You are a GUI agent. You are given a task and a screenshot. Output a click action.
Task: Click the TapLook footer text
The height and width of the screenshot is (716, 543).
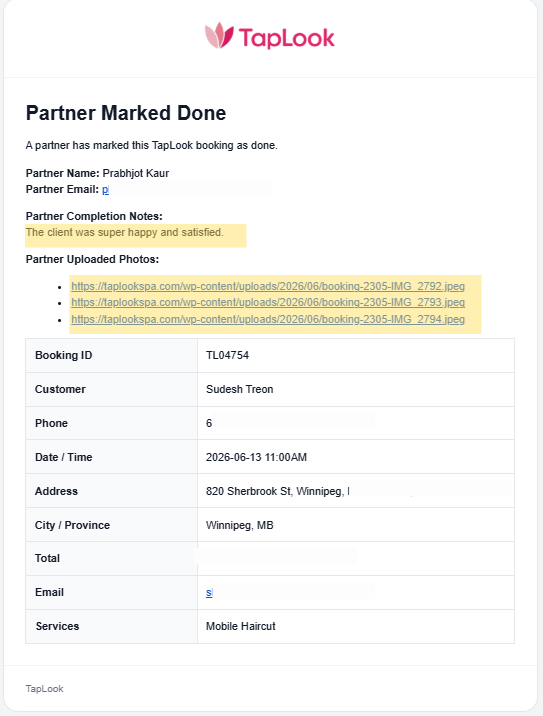[x=44, y=689]
